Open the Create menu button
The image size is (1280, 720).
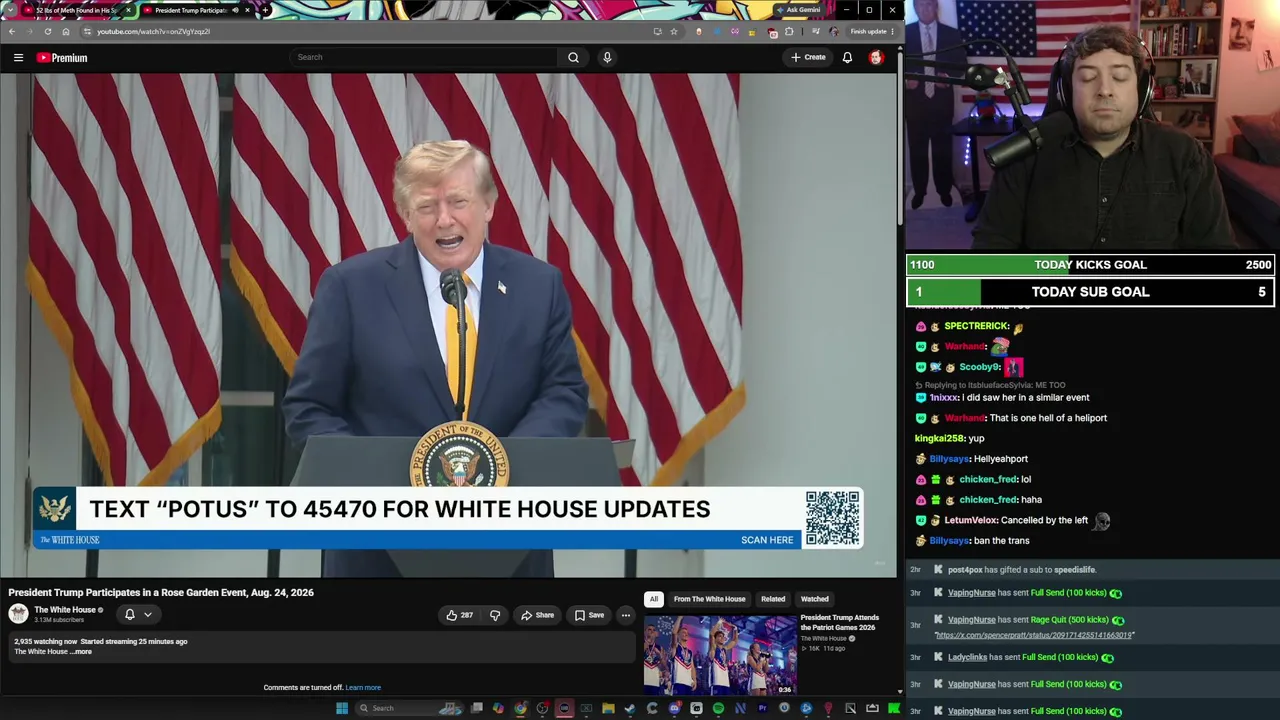(808, 57)
